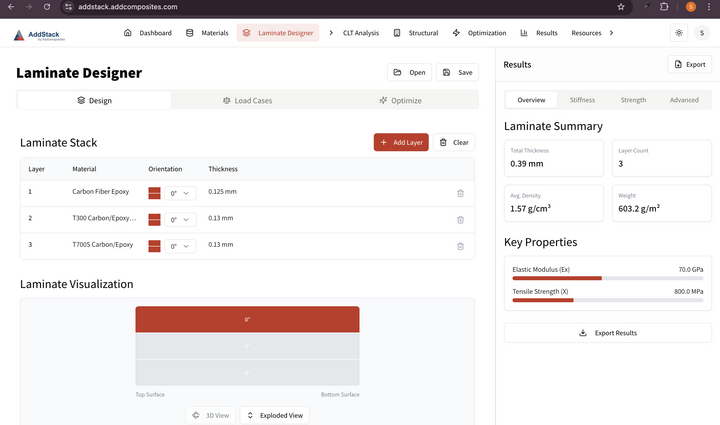Image resolution: width=720 pixels, height=425 pixels.
Task: Open orientation dropdown for layer 1
Action: tap(180, 193)
